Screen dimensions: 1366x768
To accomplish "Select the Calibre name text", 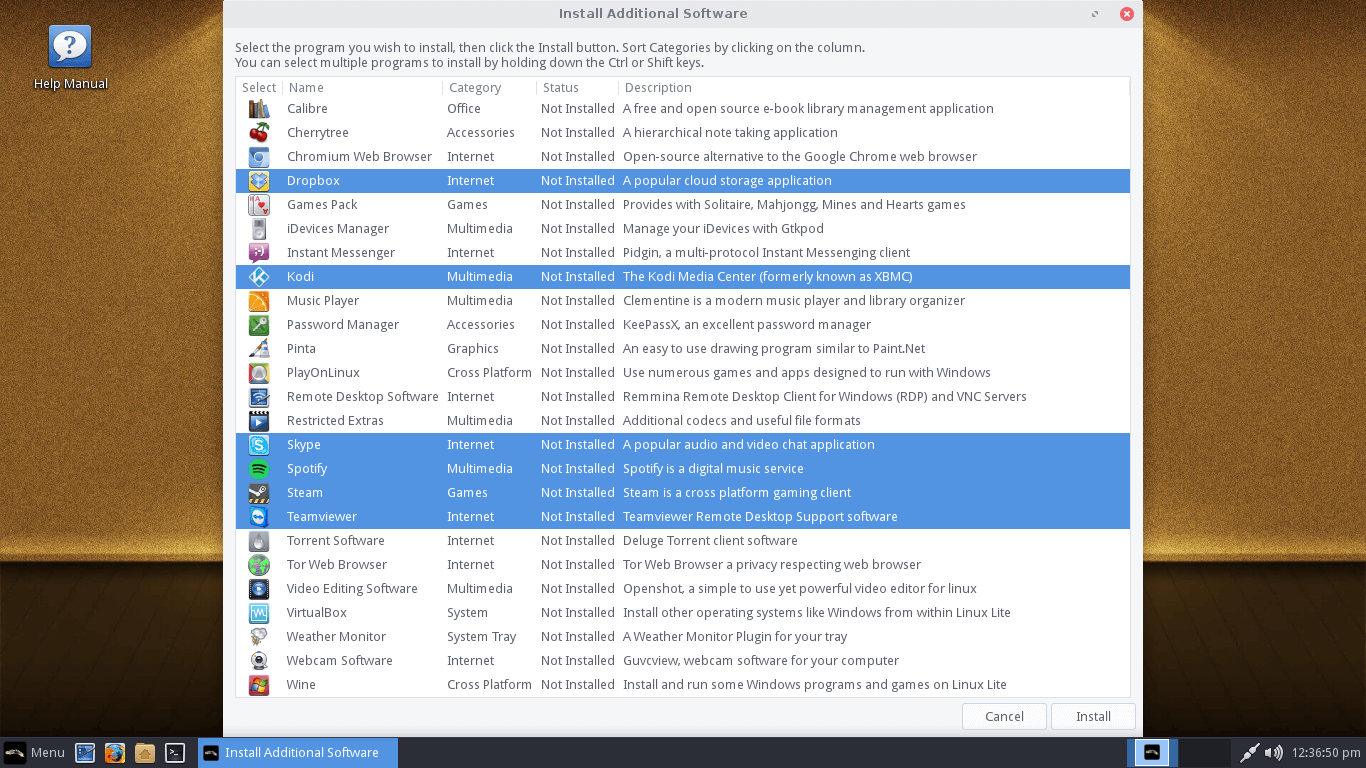I will pyautogui.click(x=307, y=109).
